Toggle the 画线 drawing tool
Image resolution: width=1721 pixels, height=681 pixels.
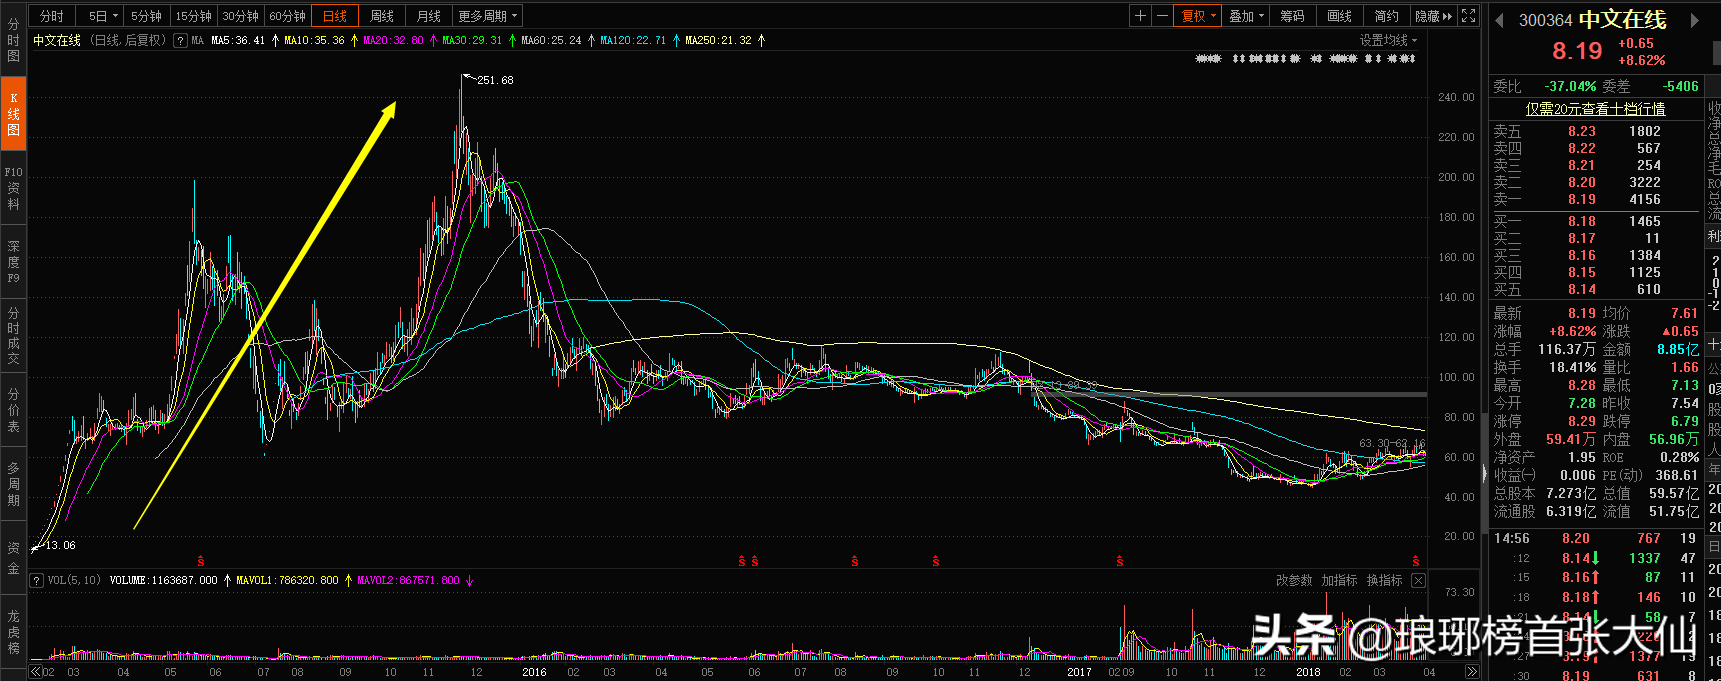tap(1339, 16)
